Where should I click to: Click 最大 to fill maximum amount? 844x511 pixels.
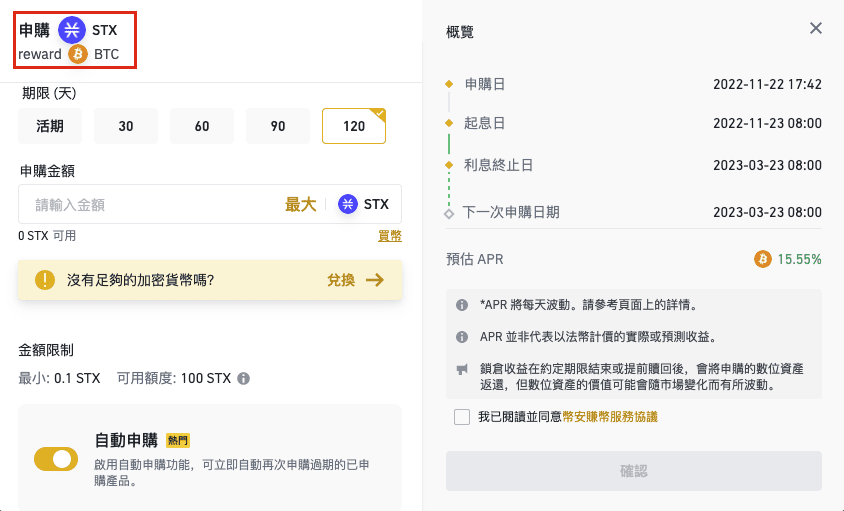[300, 205]
